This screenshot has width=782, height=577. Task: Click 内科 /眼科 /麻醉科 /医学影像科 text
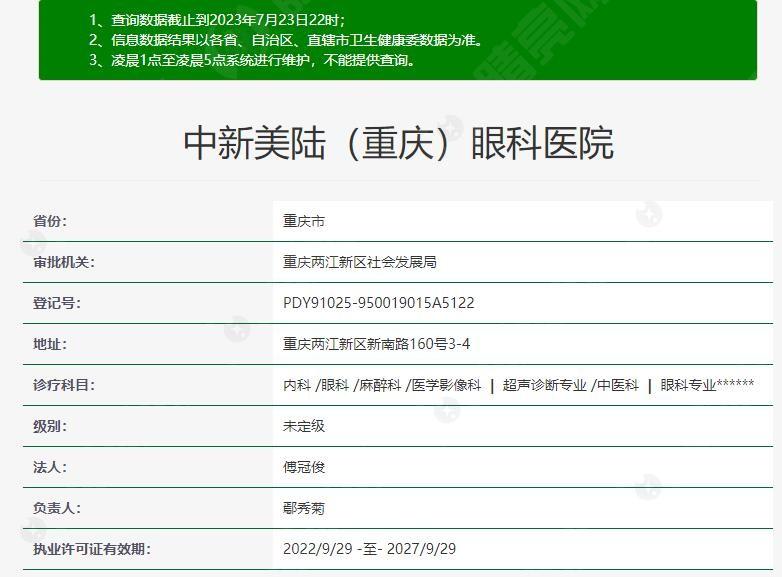[x=382, y=385]
